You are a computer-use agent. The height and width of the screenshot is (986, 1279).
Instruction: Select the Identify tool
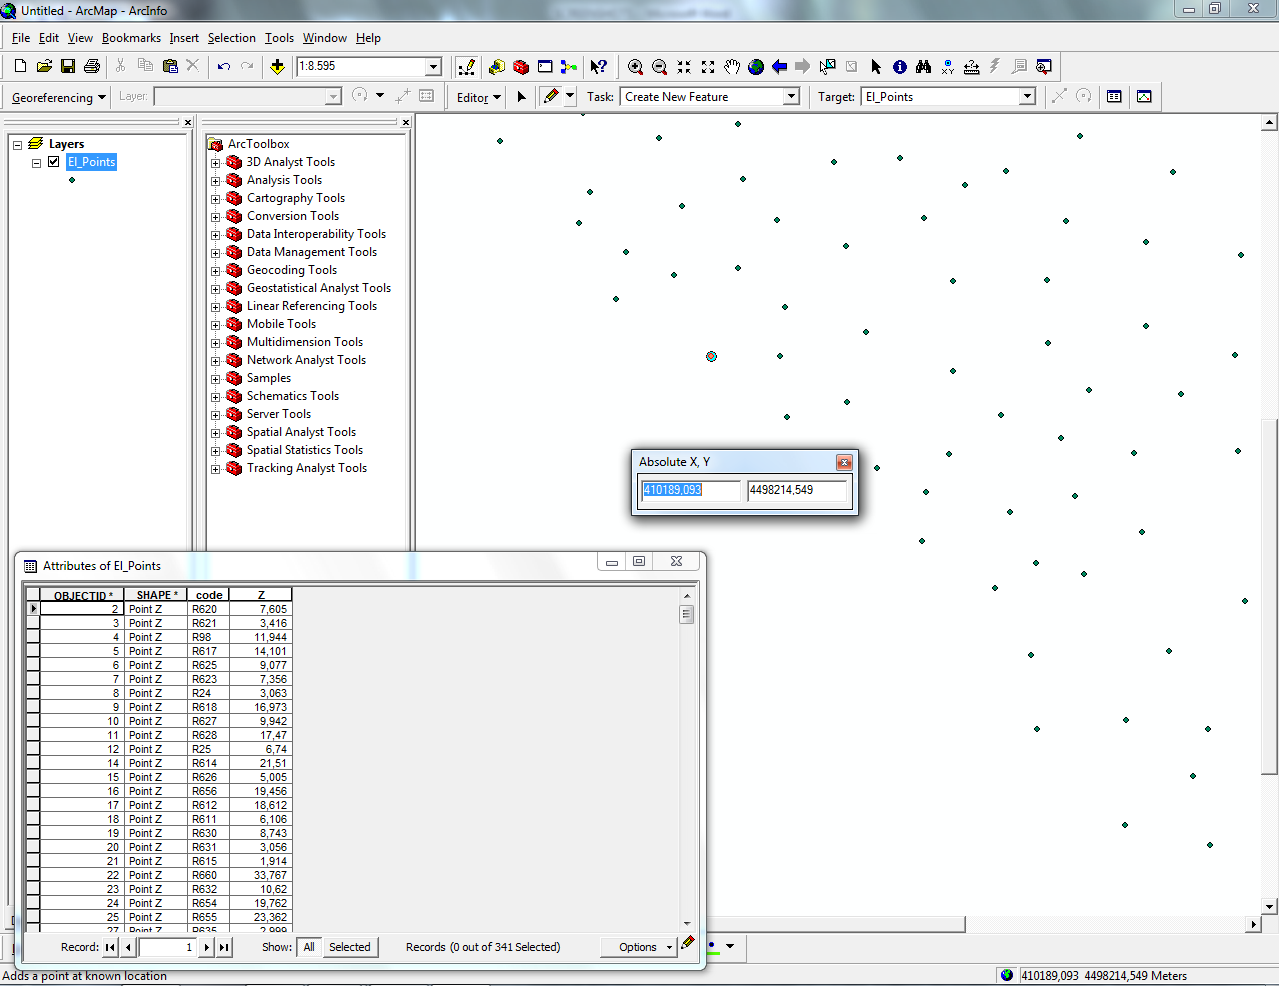click(900, 67)
